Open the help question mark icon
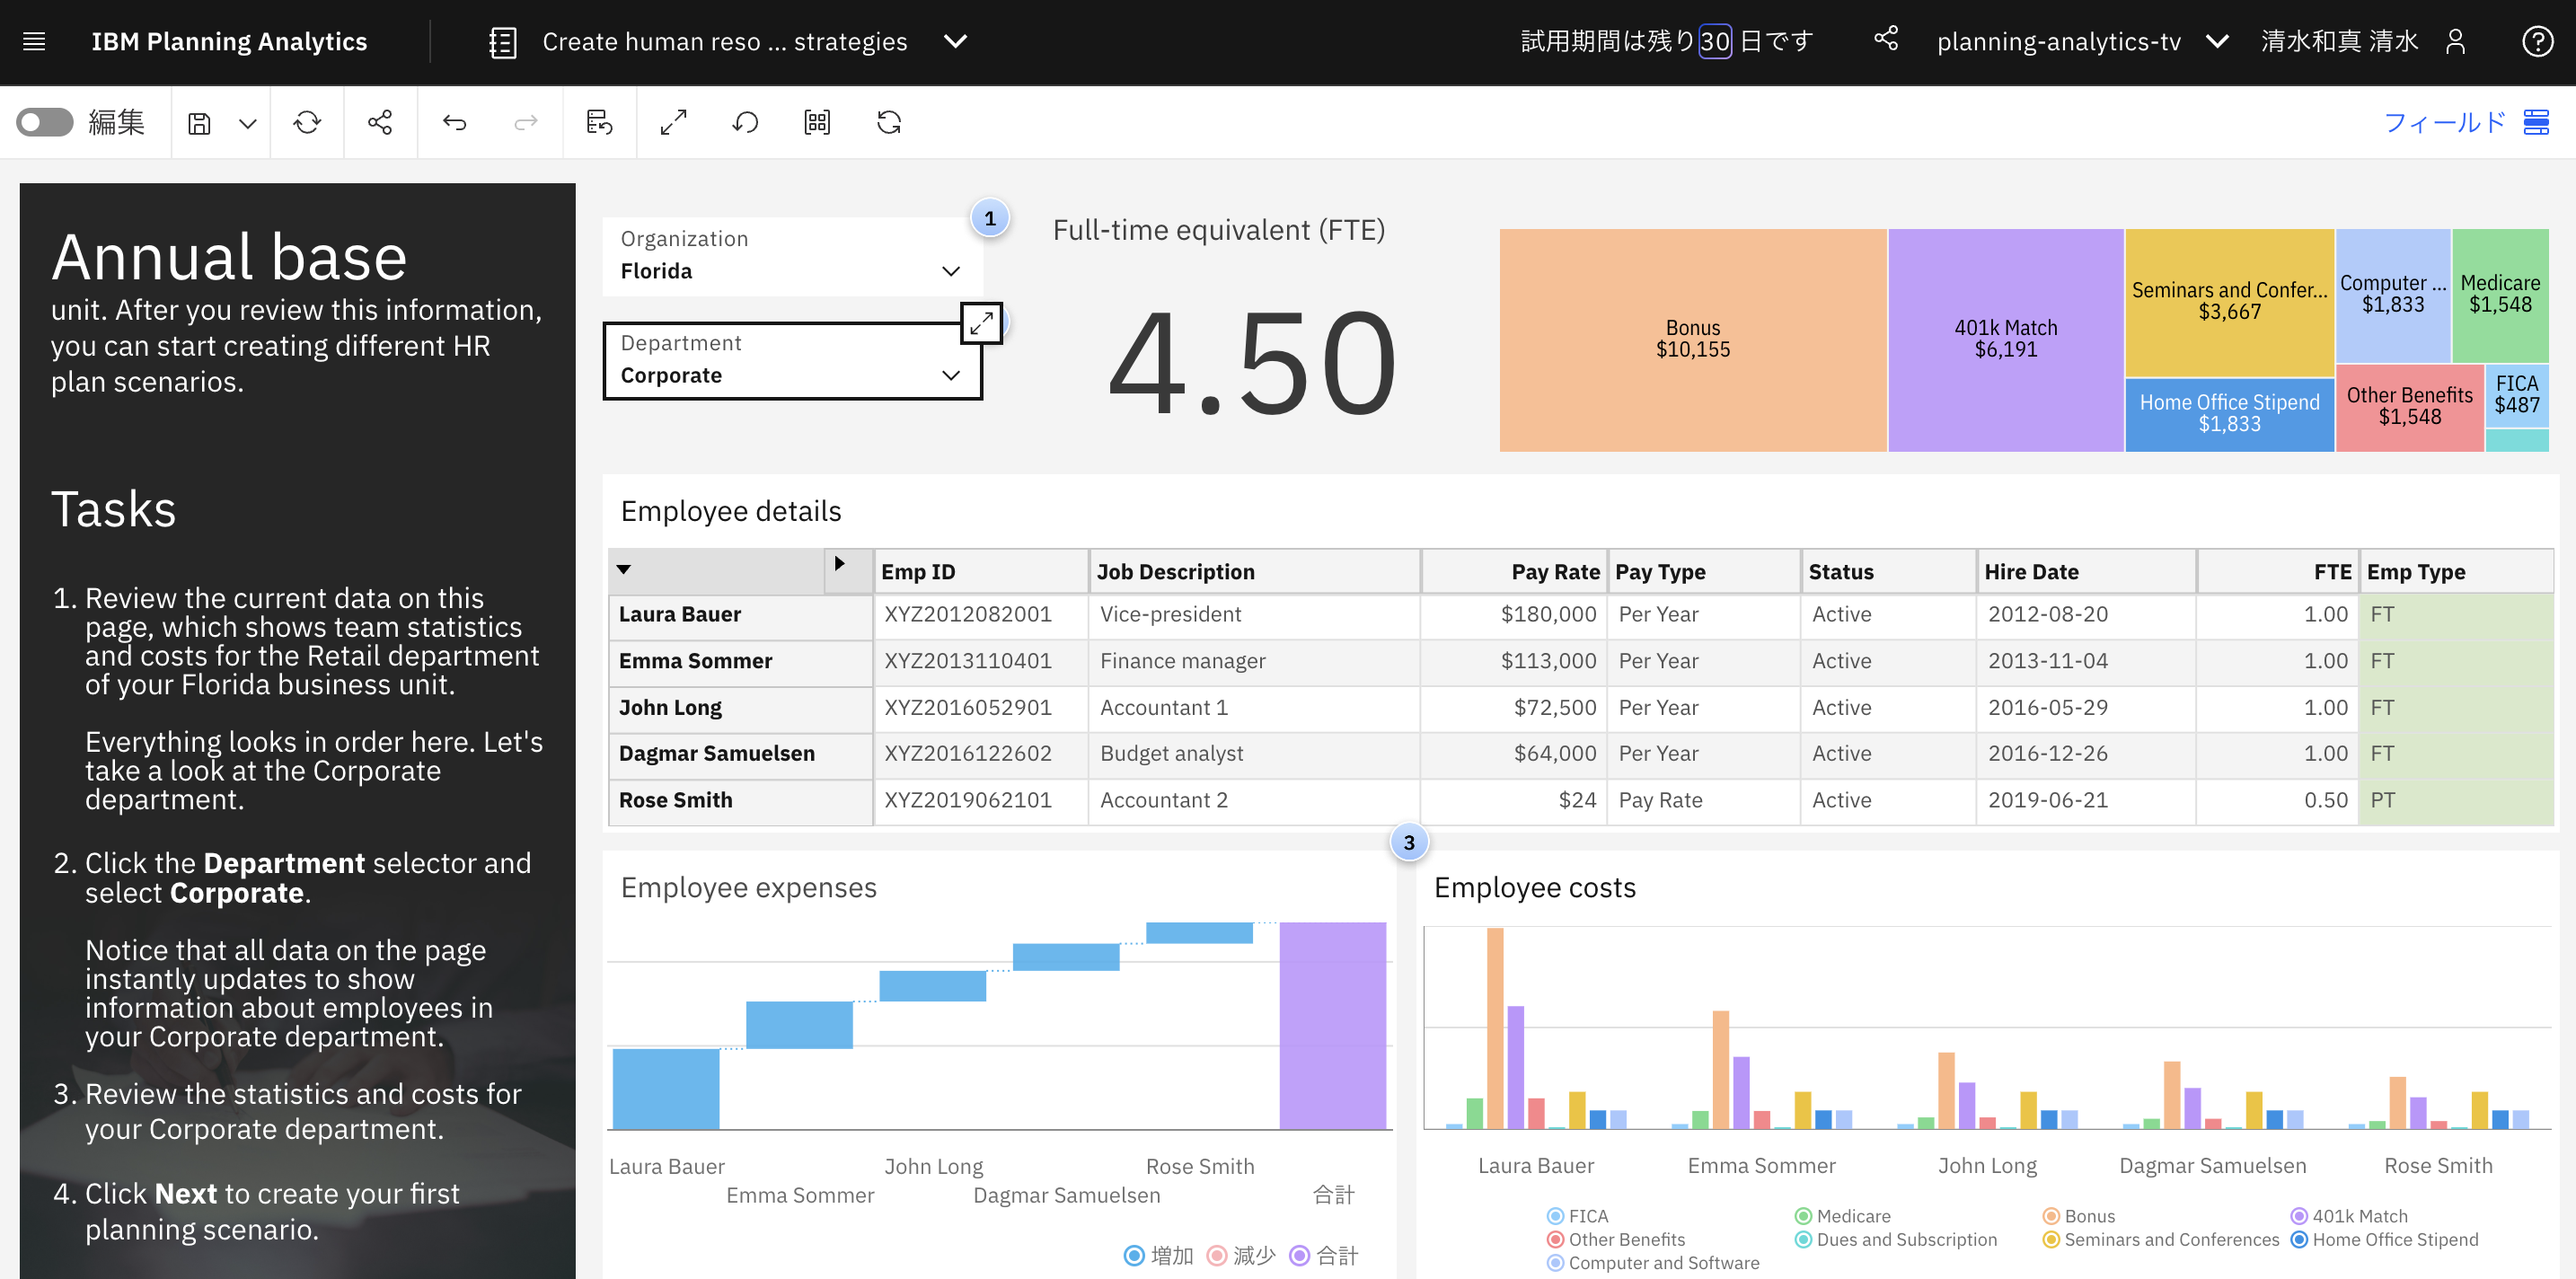 (x=2537, y=41)
